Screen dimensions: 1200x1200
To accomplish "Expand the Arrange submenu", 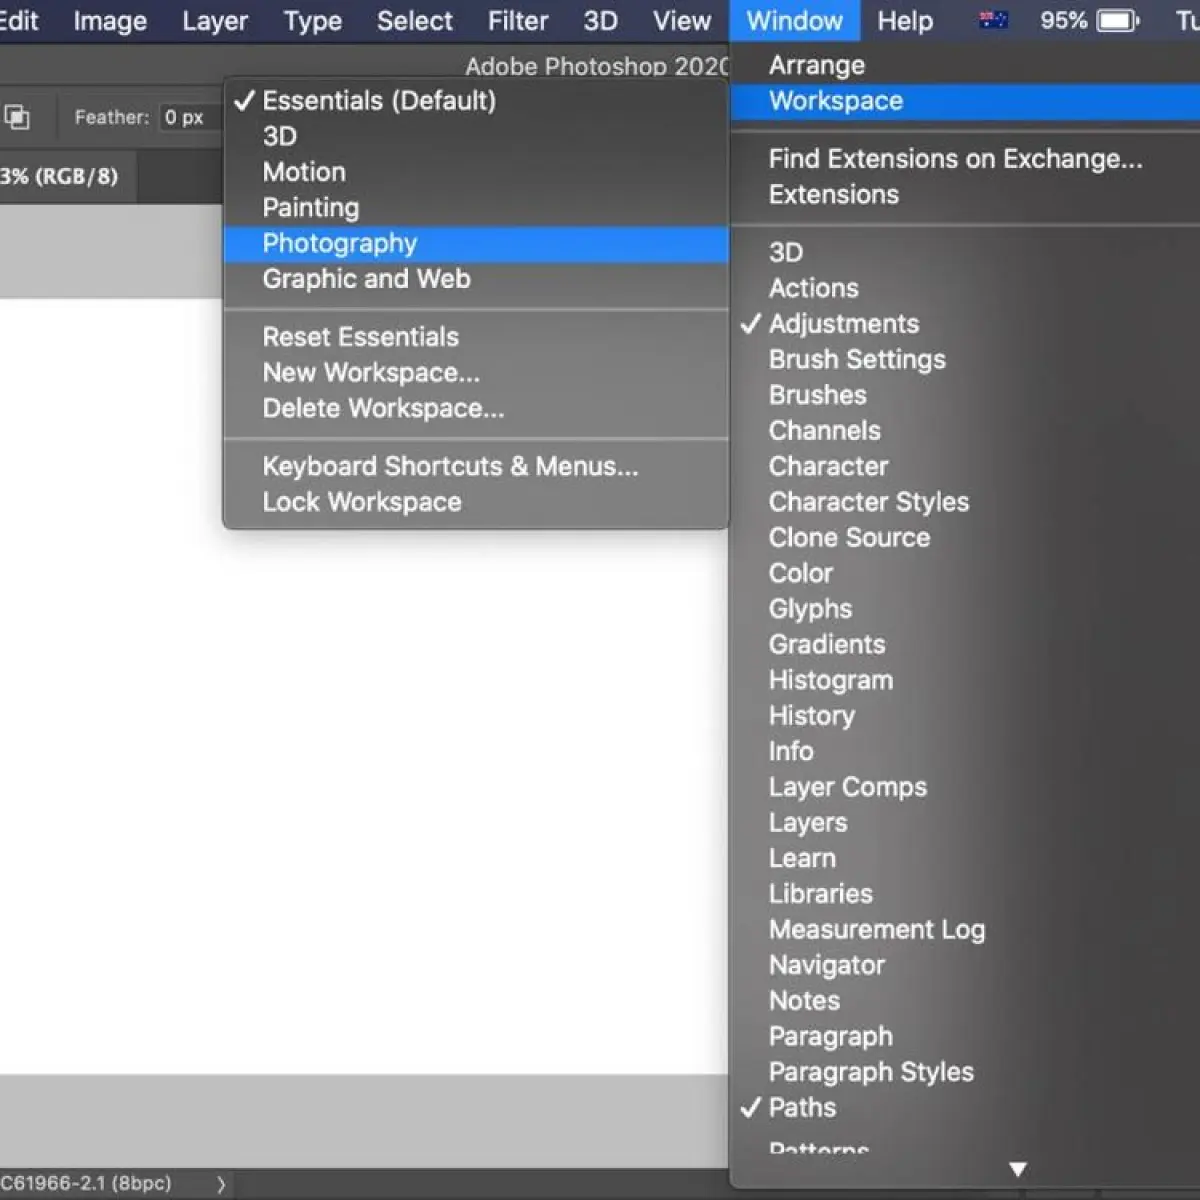I will 965,65.
